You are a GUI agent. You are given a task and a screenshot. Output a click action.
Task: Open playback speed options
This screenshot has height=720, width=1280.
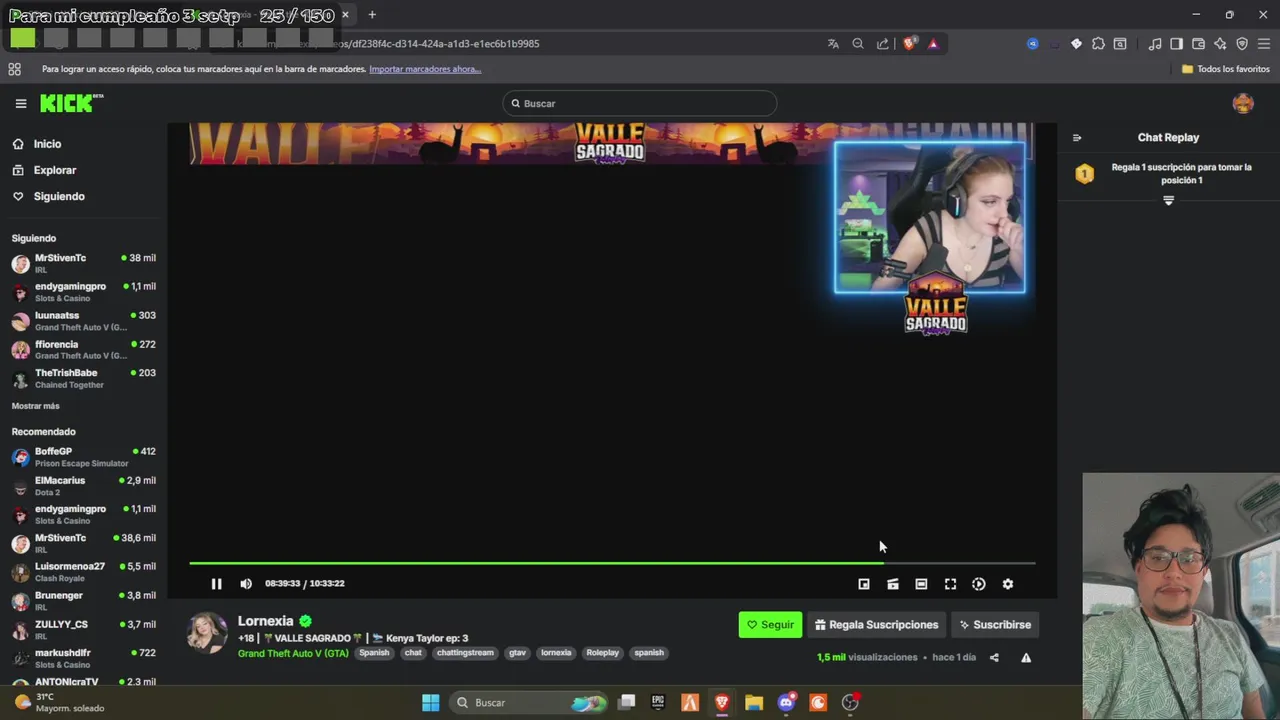979,584
